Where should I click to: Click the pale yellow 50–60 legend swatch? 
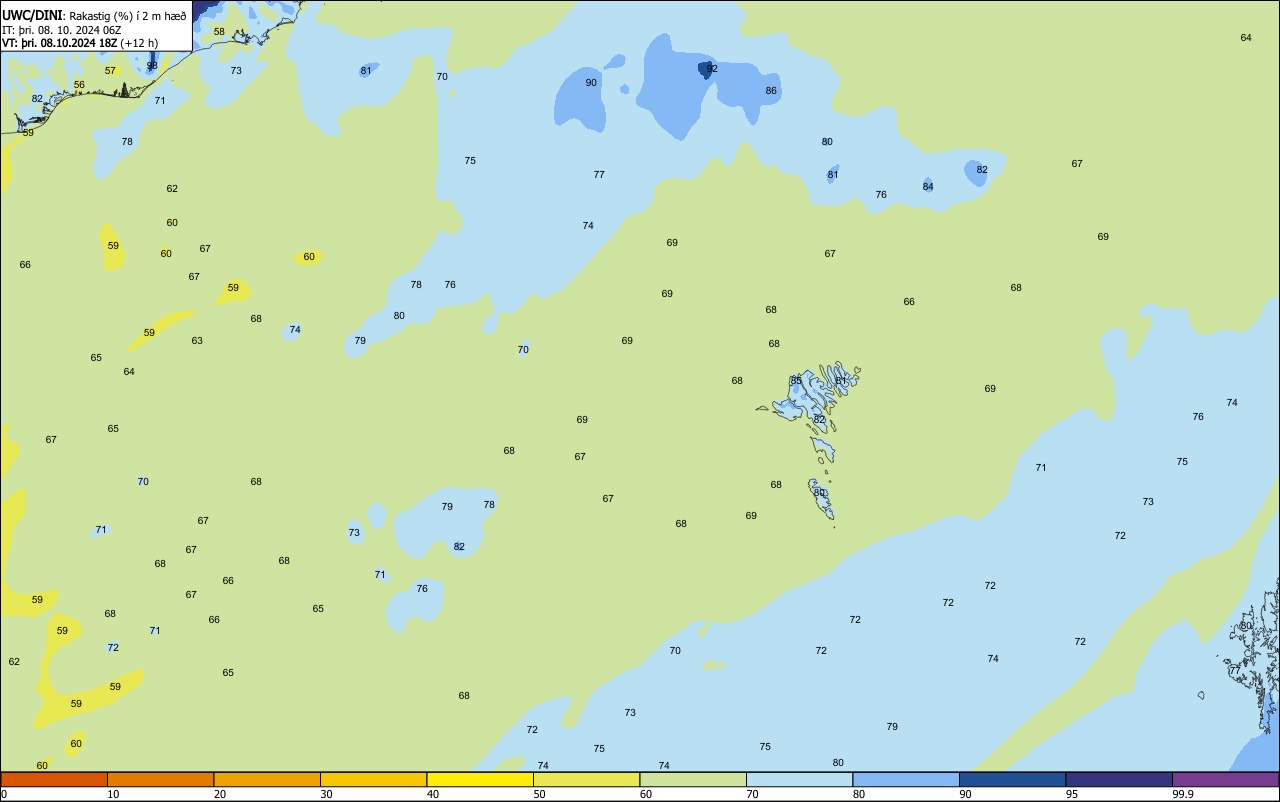coord(586,779)
